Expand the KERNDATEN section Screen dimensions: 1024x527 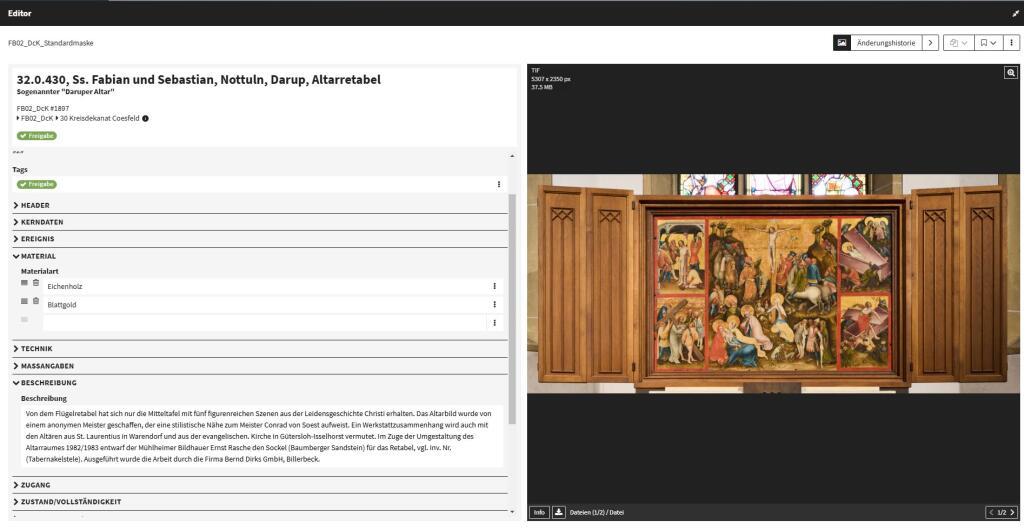(x=42, y=222)
